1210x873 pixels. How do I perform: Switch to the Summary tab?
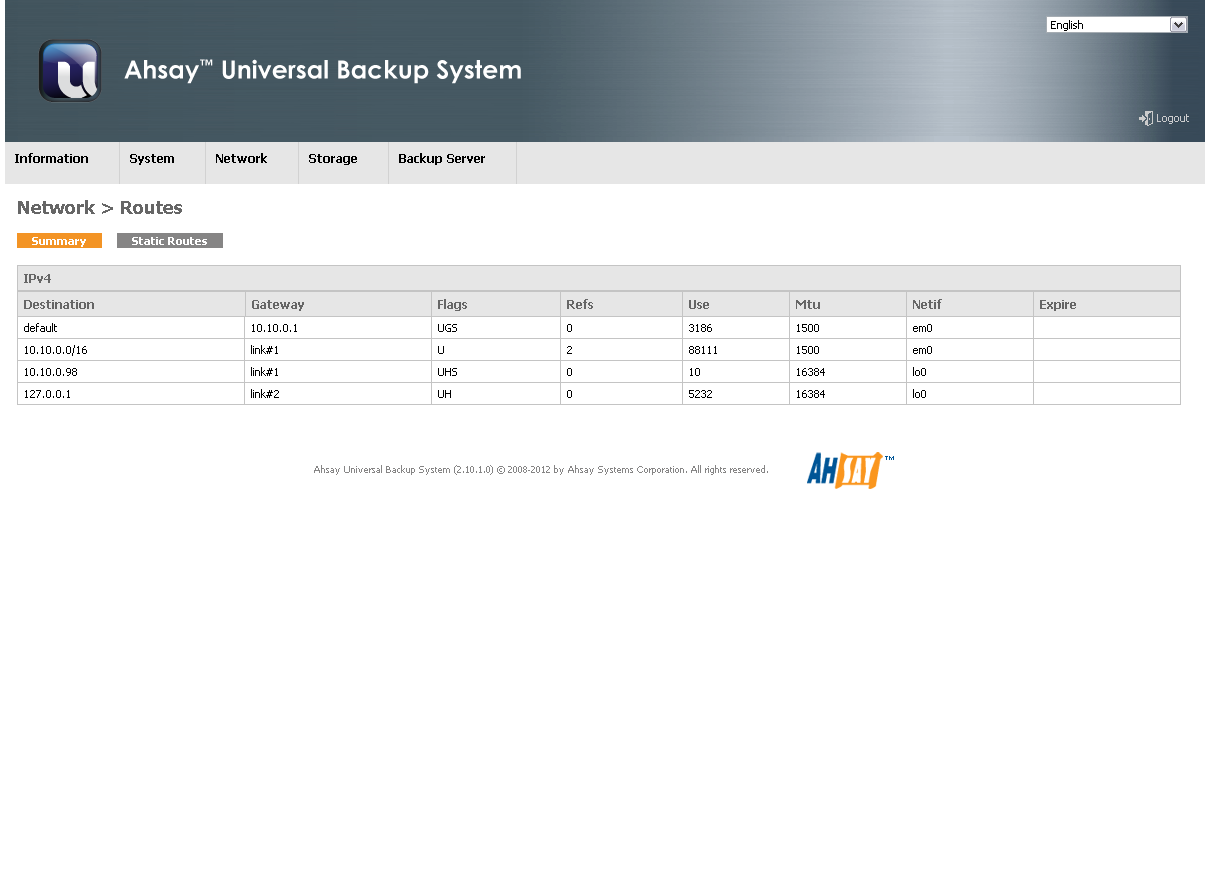tap(59, 241)
